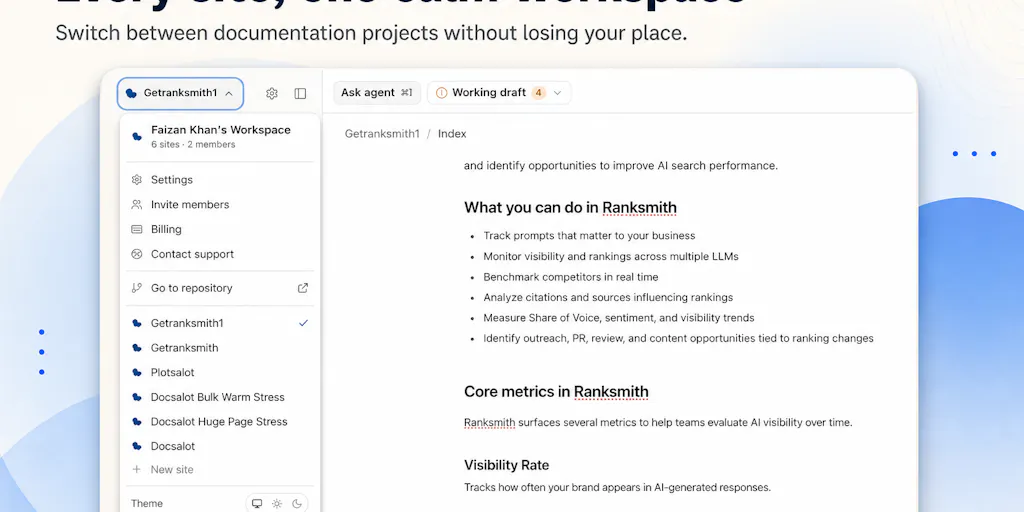Select Faizan Khan's Workspace header

tap(220, 136)
